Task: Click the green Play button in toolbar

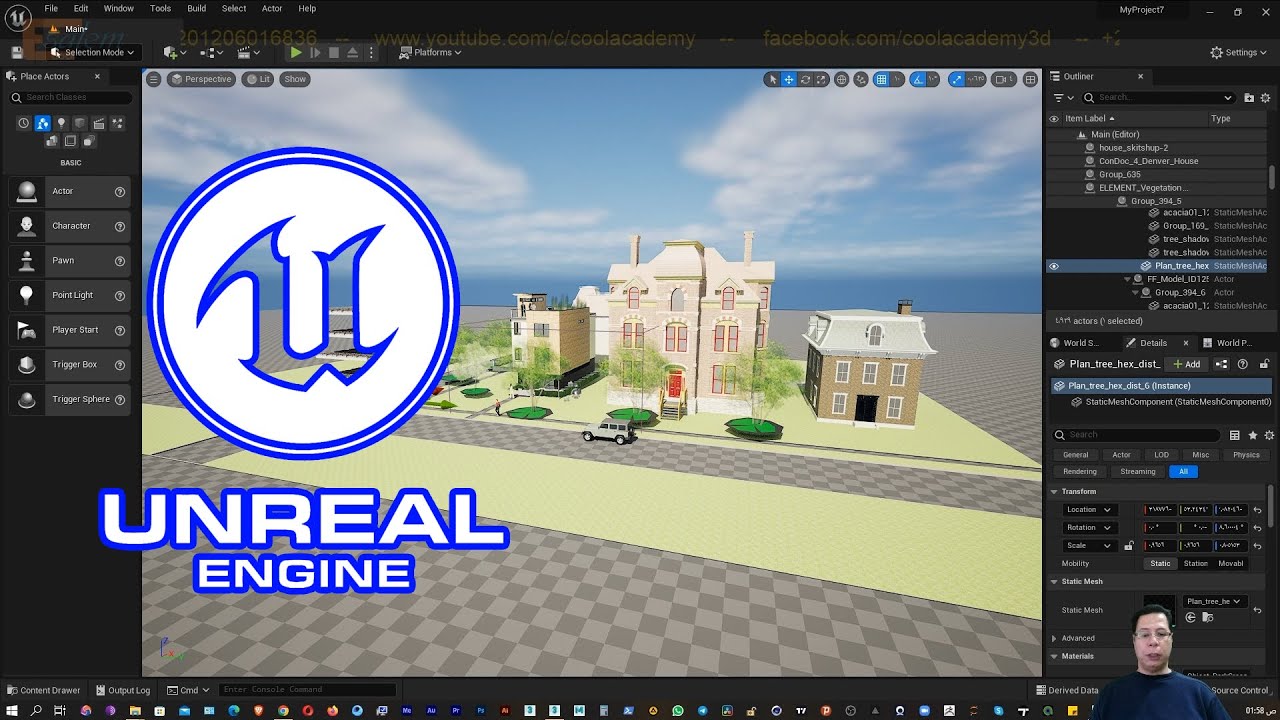Action: coord(296,52)
